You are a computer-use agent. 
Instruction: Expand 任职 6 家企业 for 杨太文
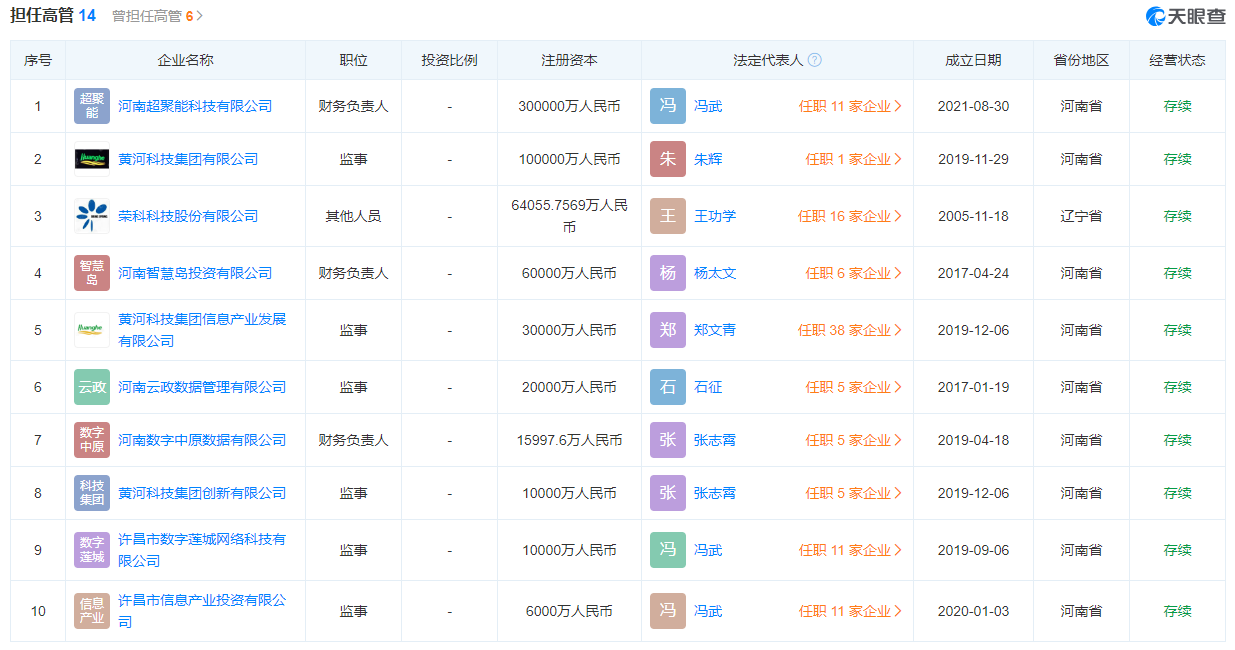[x=854, y=273]
